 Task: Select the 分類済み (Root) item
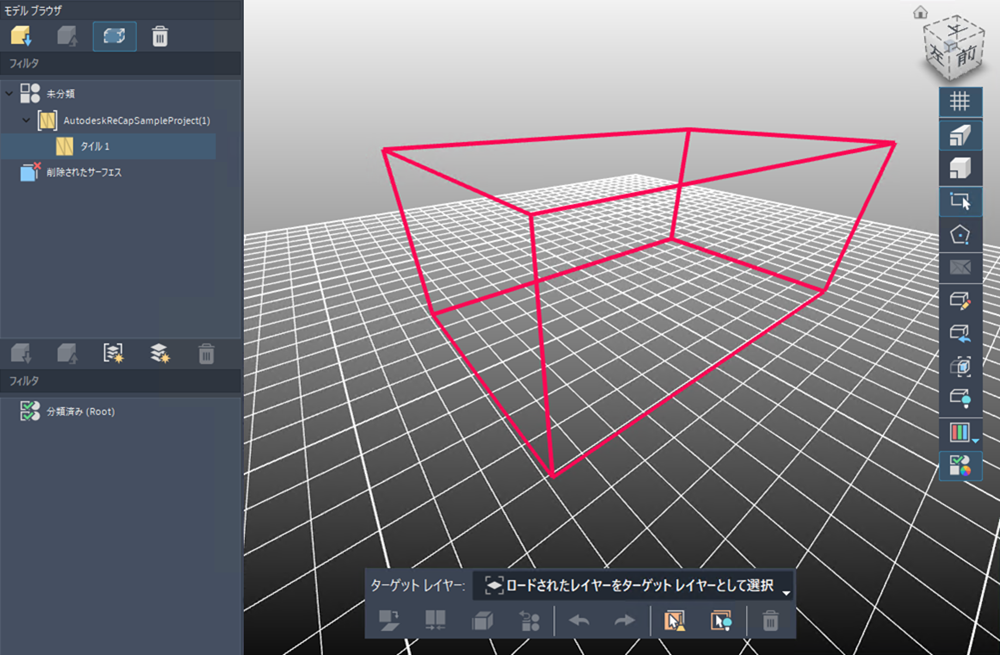(68, 411)
